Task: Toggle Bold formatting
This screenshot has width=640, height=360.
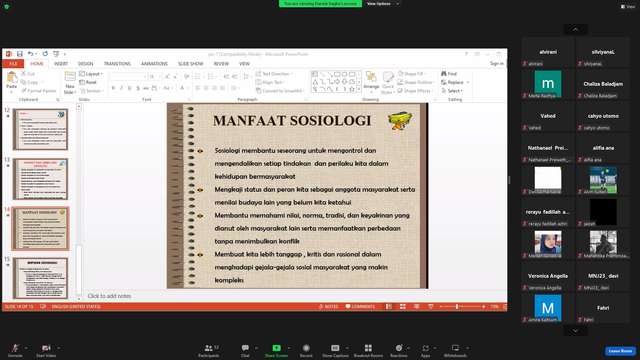Action: point(113,88)
